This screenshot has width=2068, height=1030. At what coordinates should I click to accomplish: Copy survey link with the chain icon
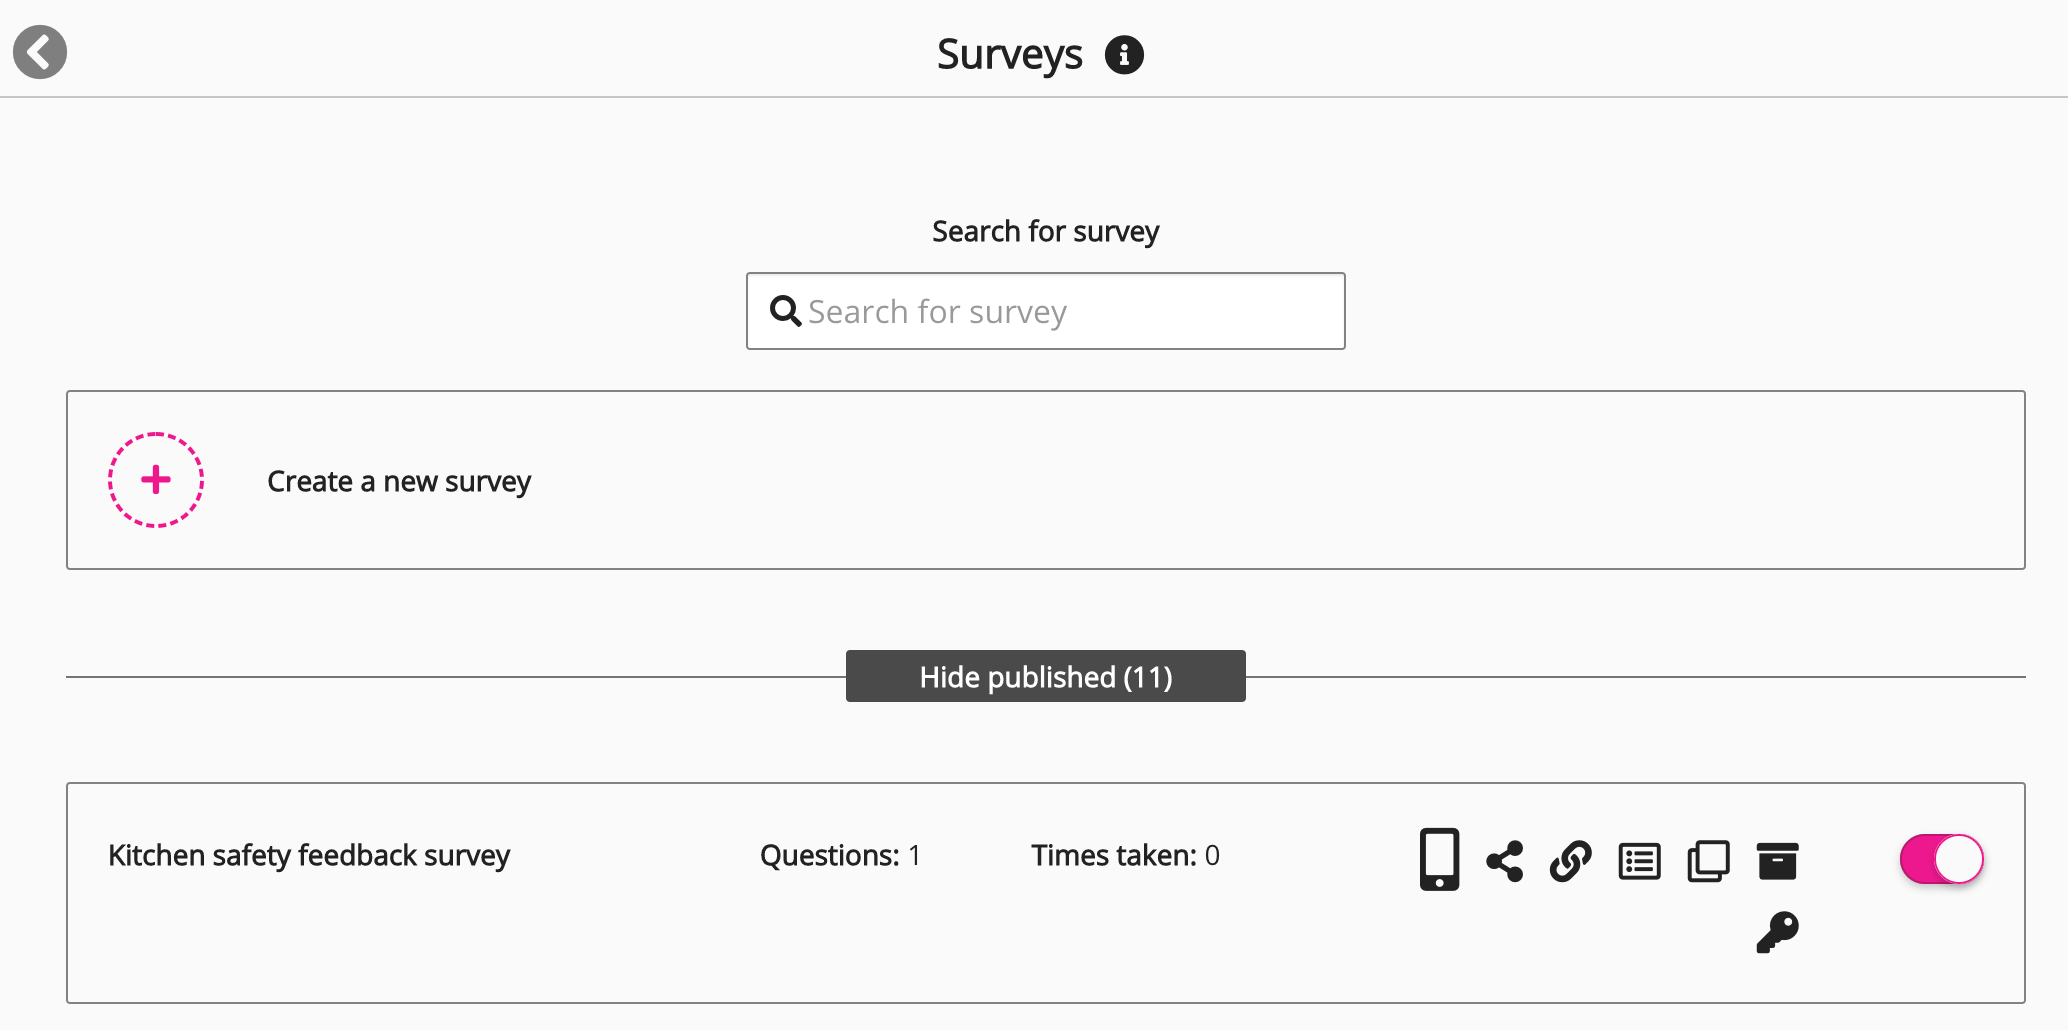tap(1571, 861)
